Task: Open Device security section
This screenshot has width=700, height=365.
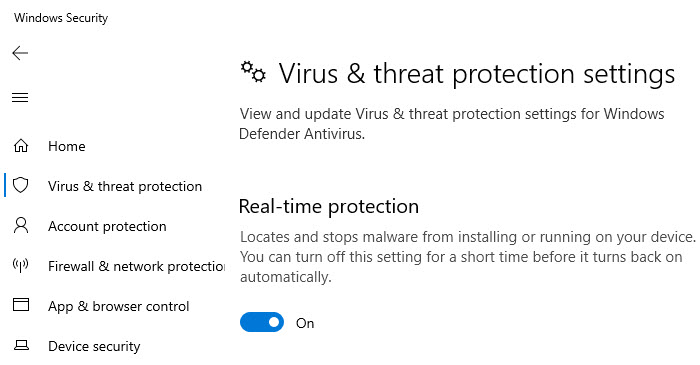Action: click(94, 346)
